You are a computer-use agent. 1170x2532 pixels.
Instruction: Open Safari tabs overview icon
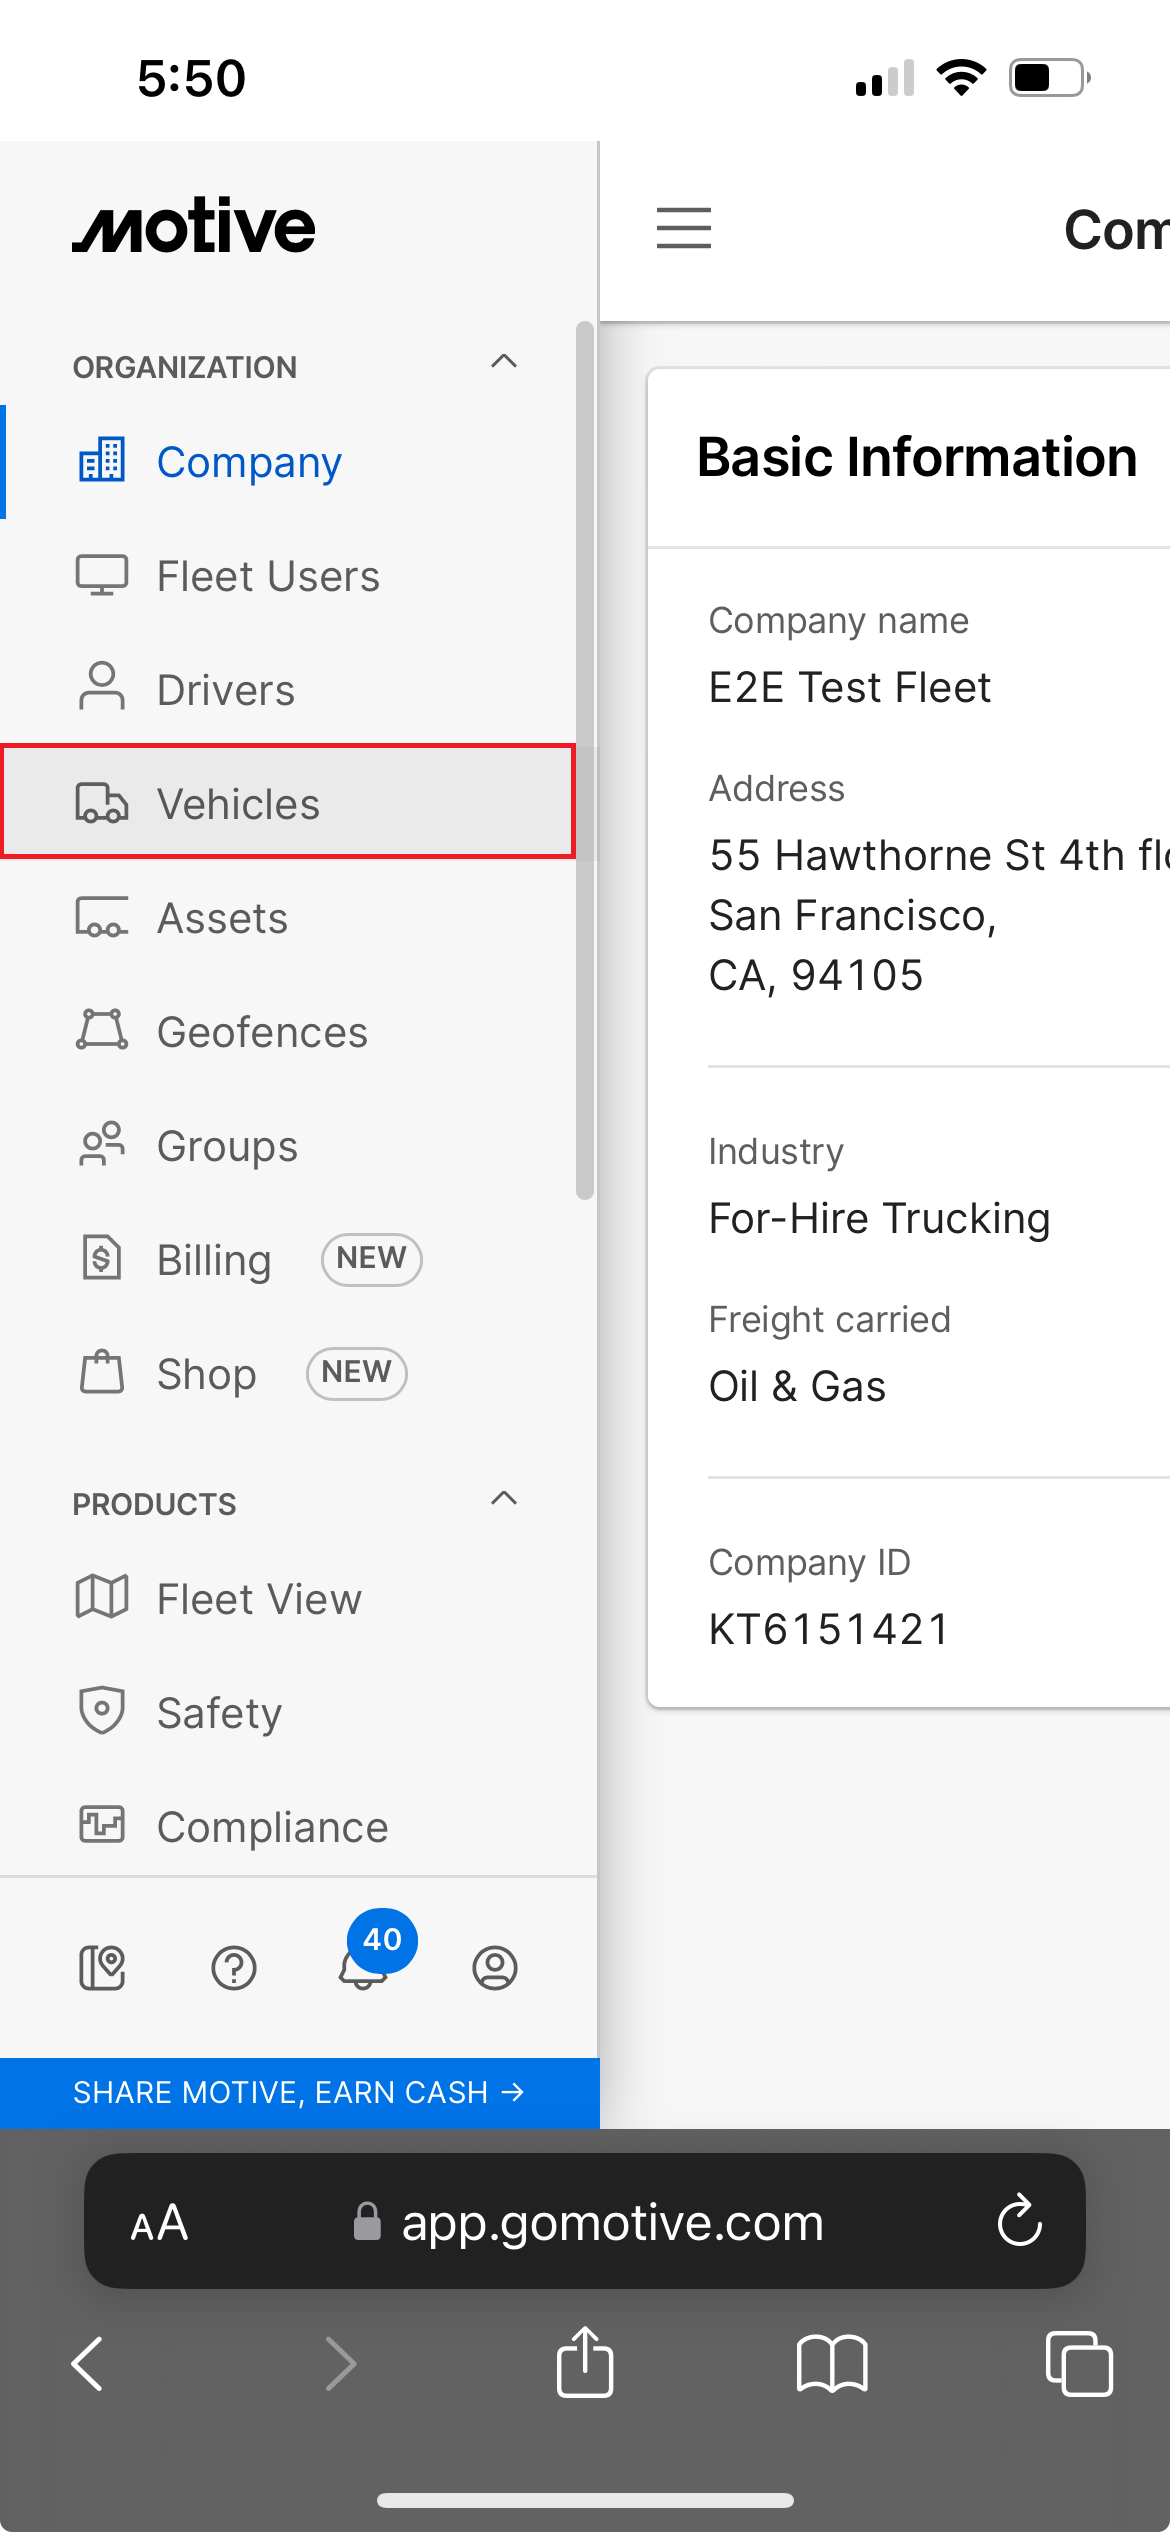click(1079, 2364)
